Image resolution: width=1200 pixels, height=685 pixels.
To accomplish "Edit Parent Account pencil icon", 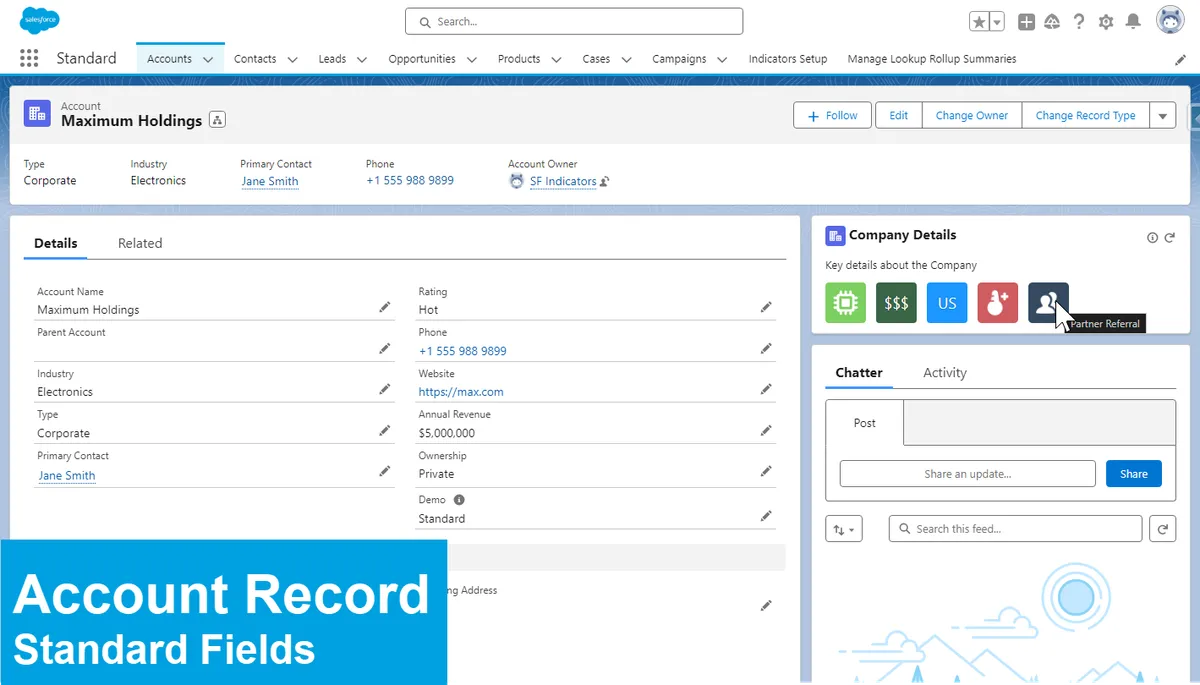I will (384, 349).
